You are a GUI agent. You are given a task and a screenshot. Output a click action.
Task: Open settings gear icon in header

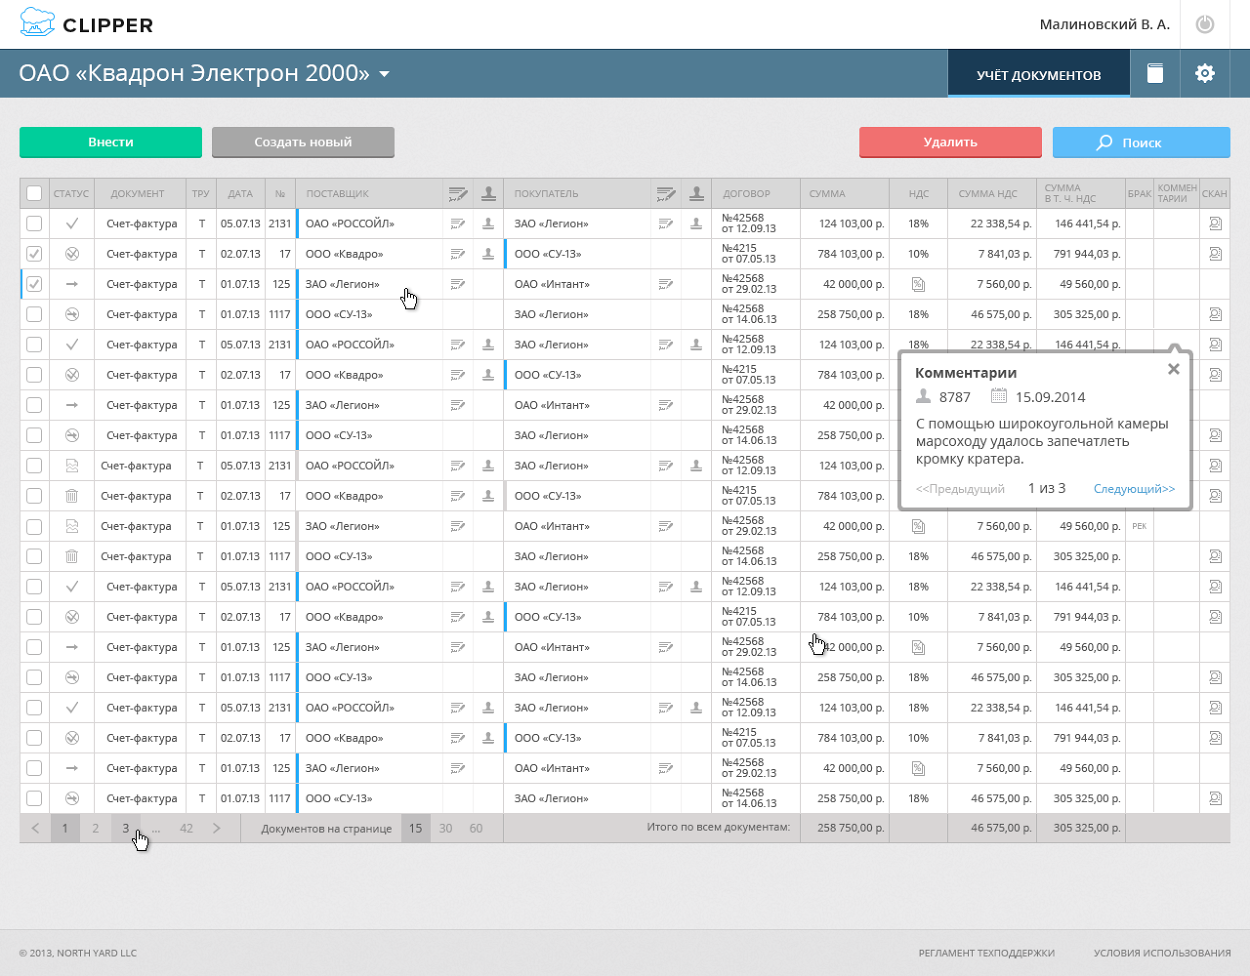tap(1205, 73)
